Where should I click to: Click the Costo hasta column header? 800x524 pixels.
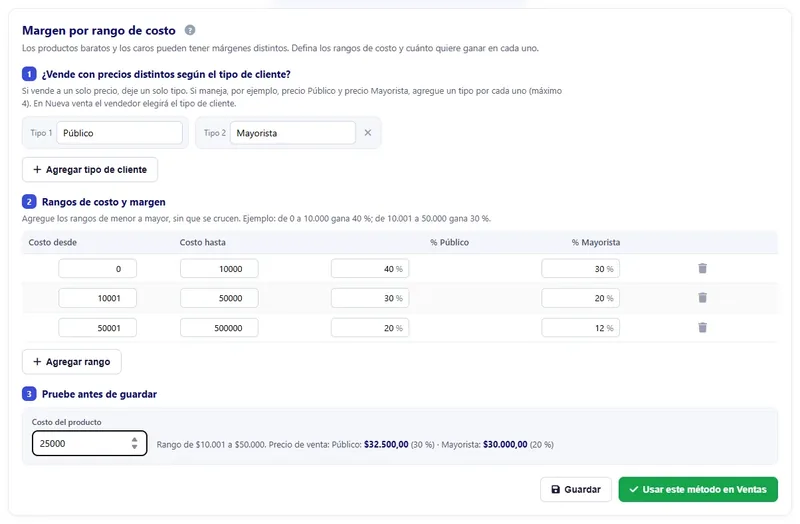click(203, 242)
